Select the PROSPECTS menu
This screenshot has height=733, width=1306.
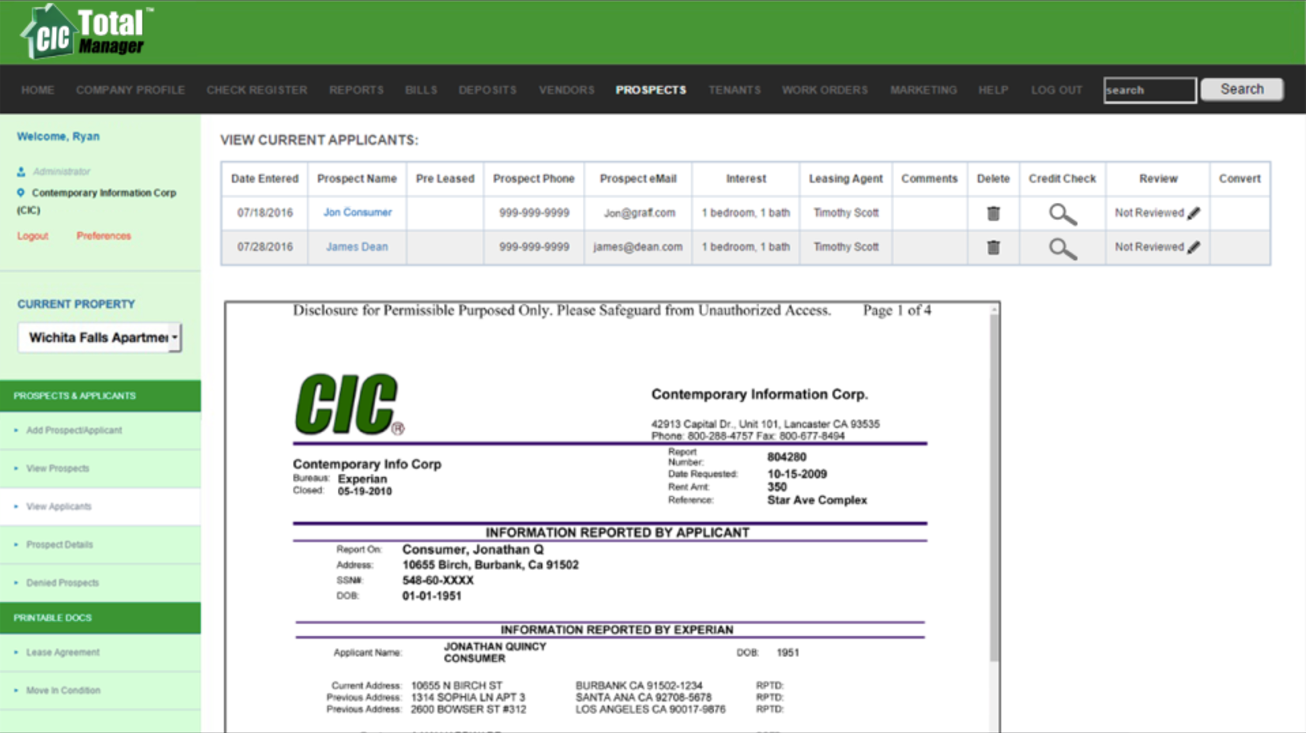(651, 90)
